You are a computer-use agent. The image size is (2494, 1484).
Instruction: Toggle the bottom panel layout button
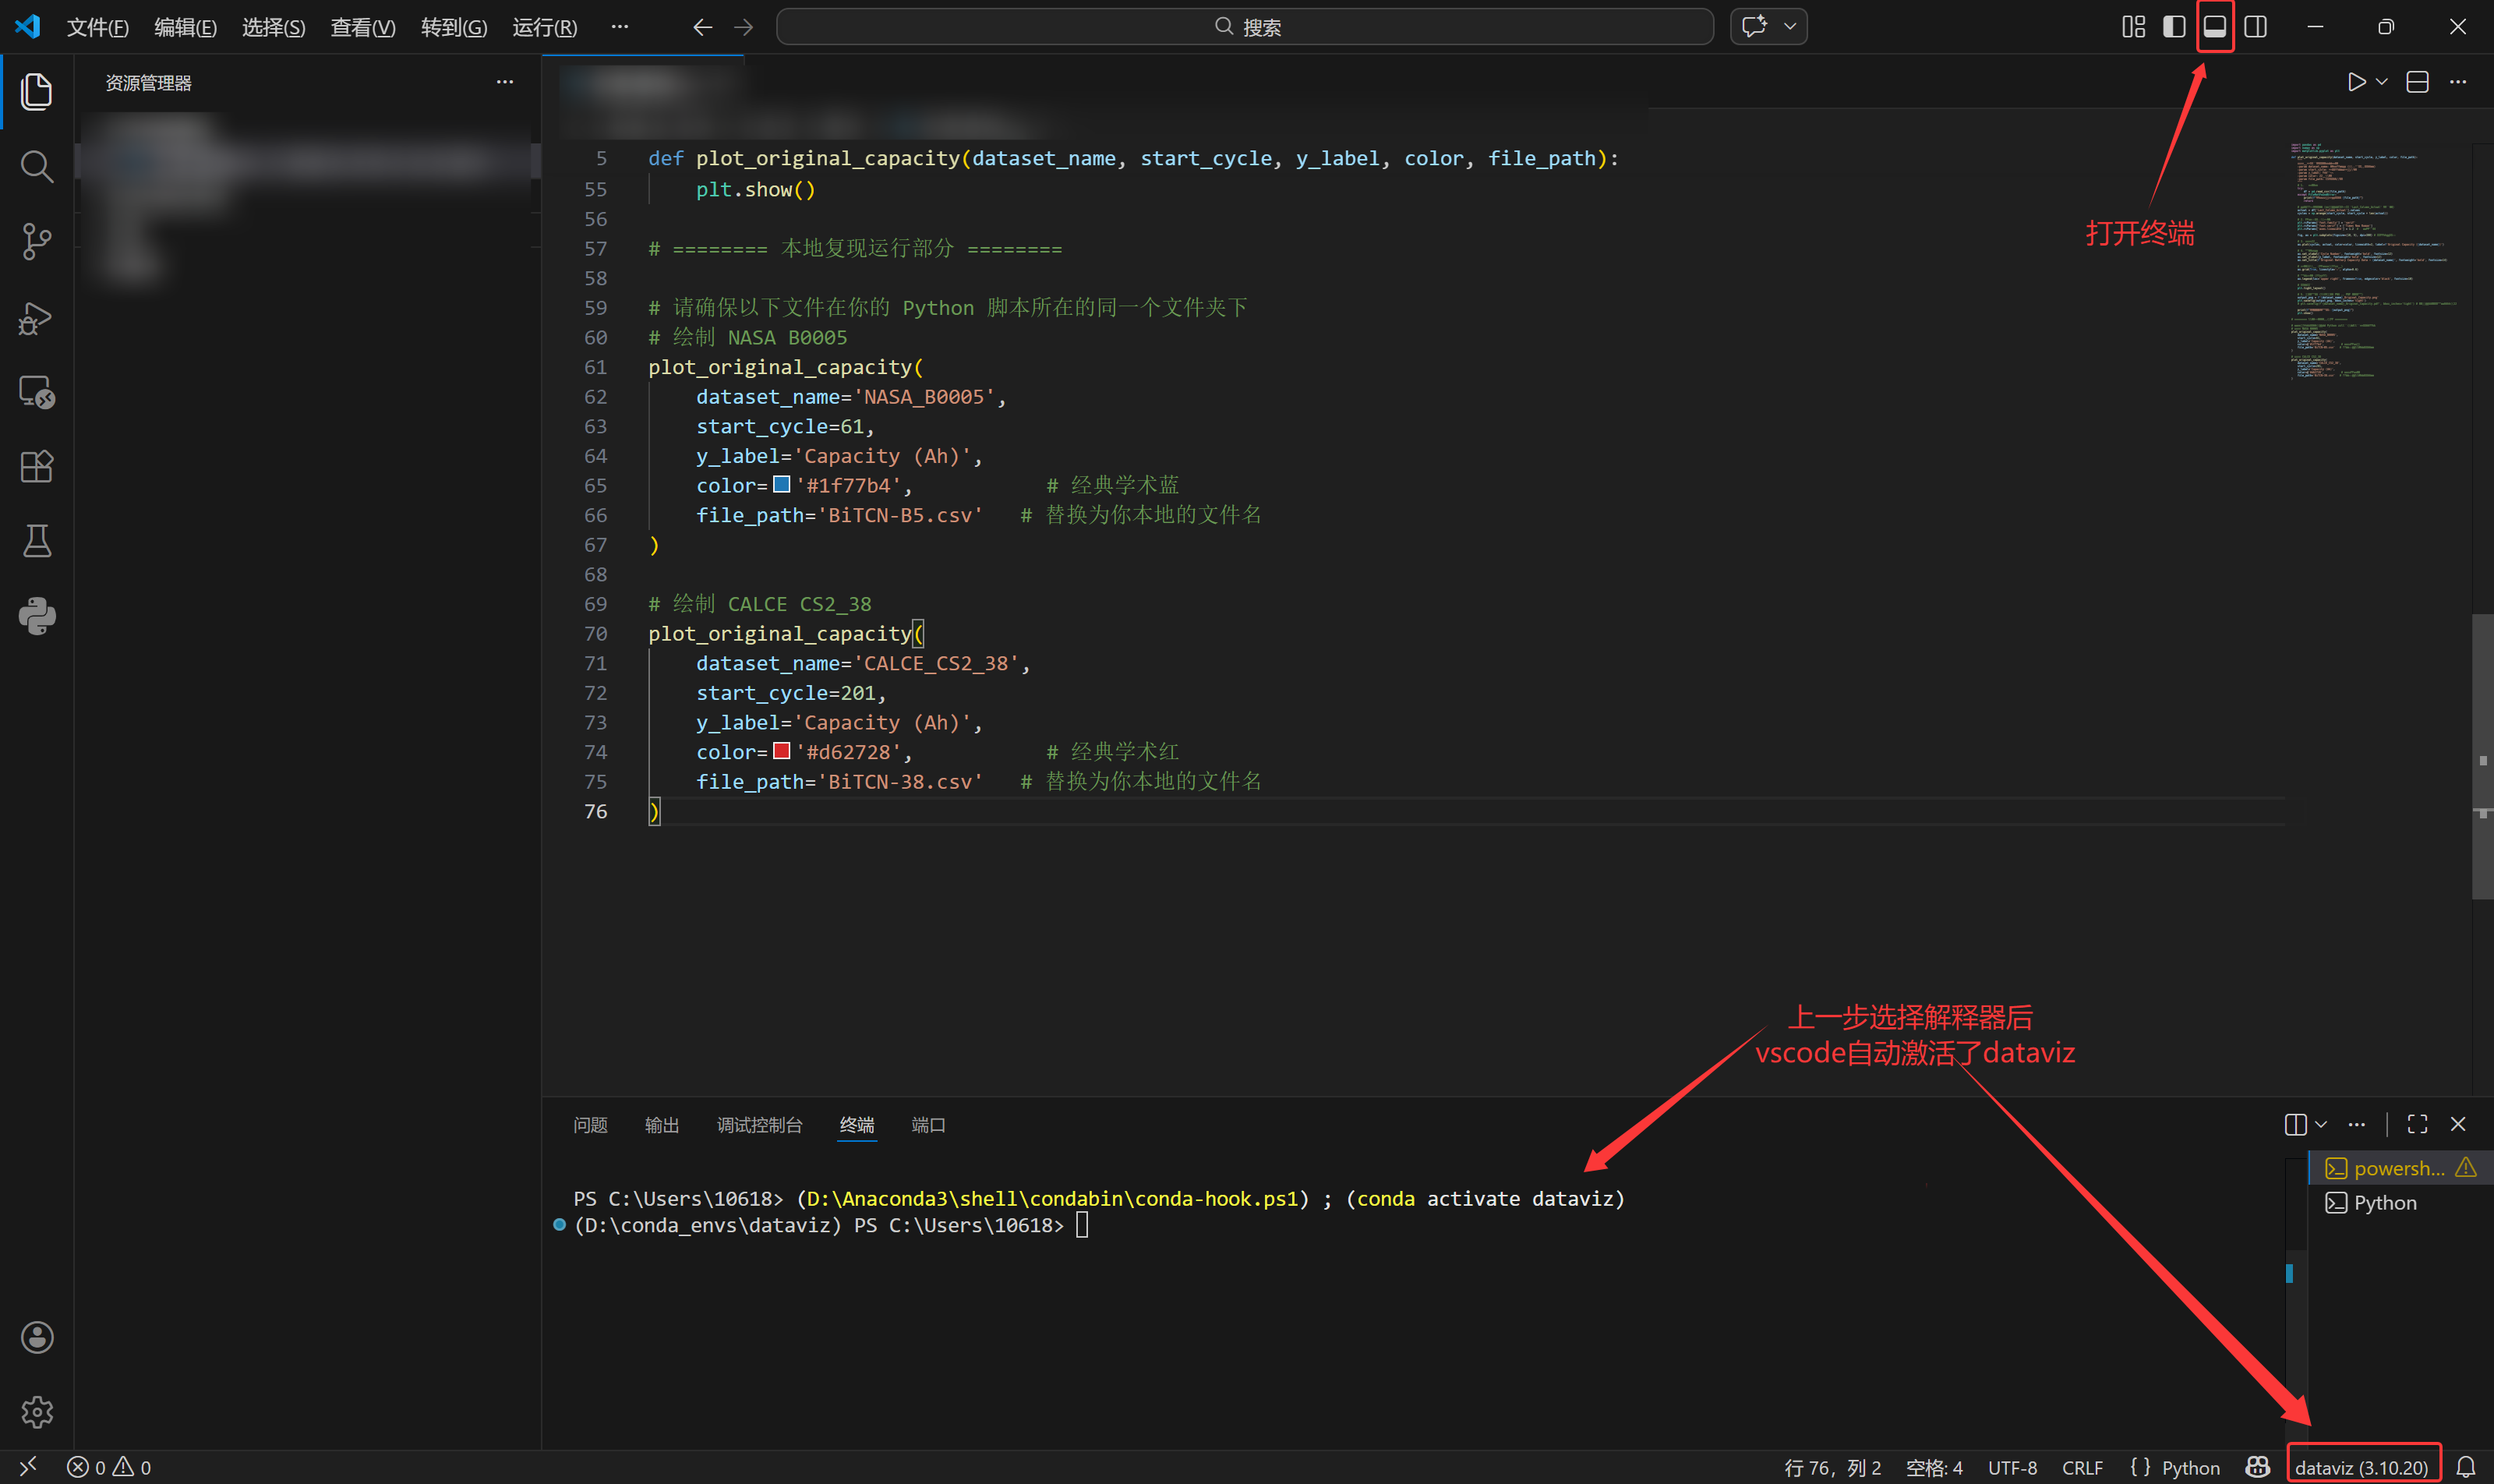click(x=2215, y=27)
